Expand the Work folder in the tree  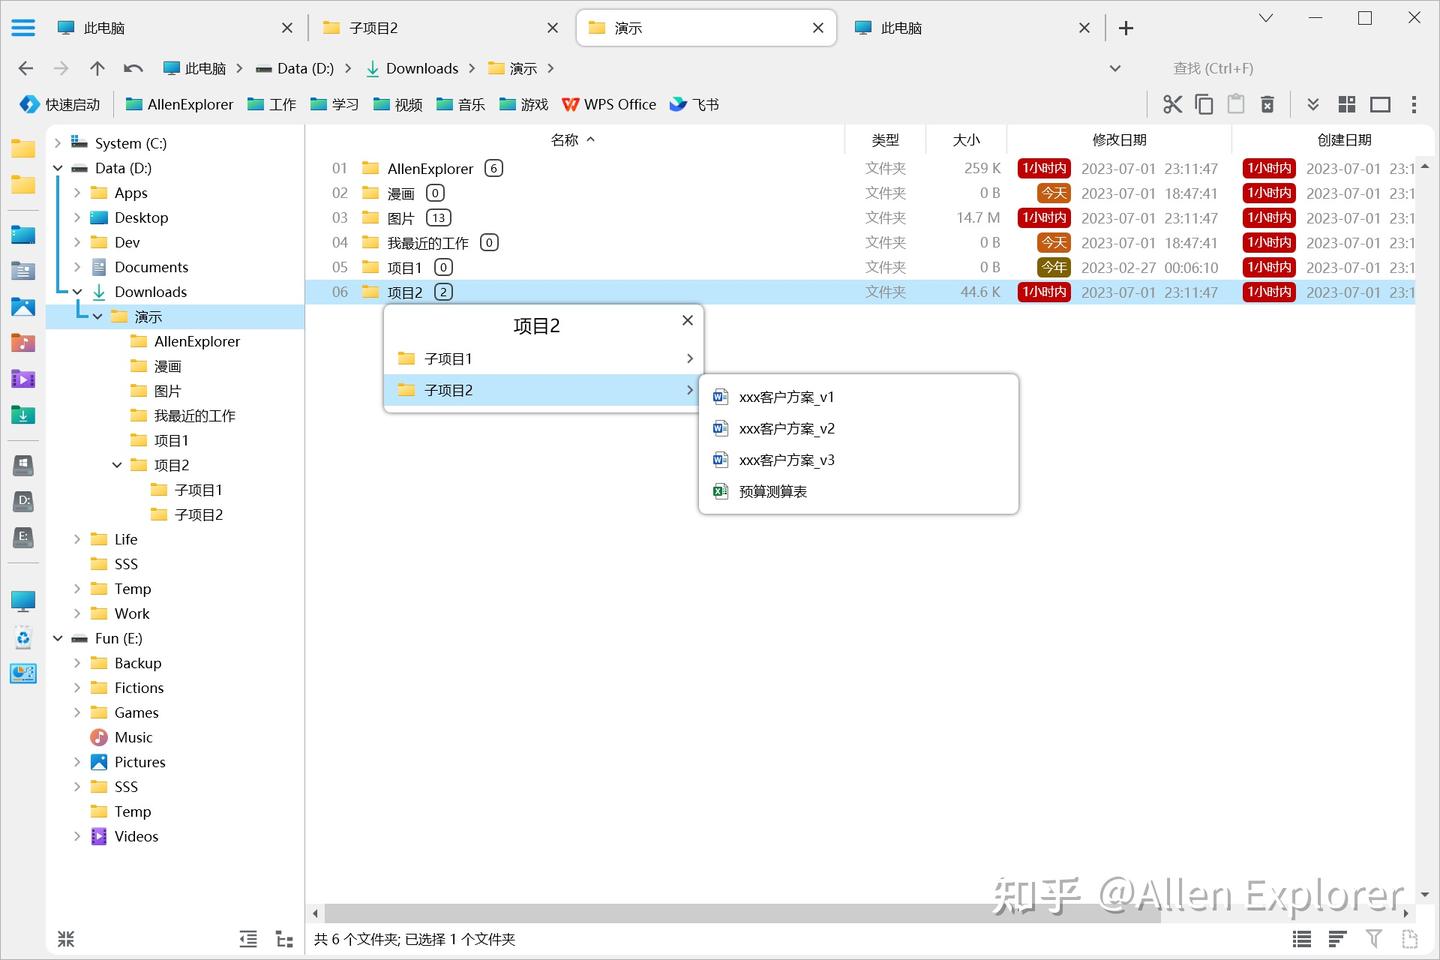(76, 613)
